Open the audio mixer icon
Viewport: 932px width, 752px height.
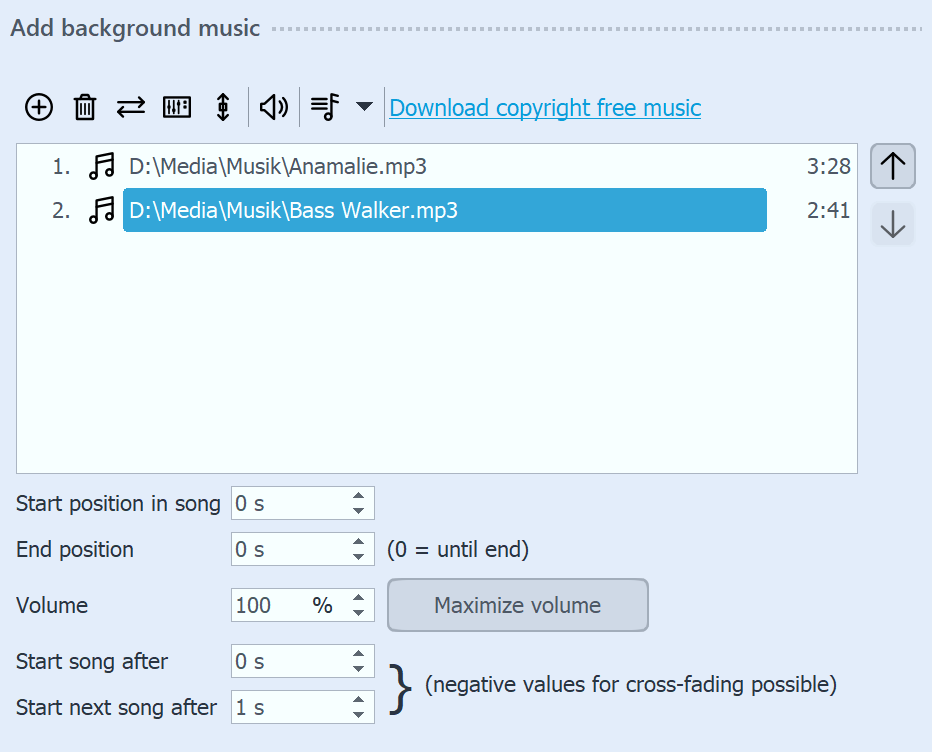(x=177, y=107)
